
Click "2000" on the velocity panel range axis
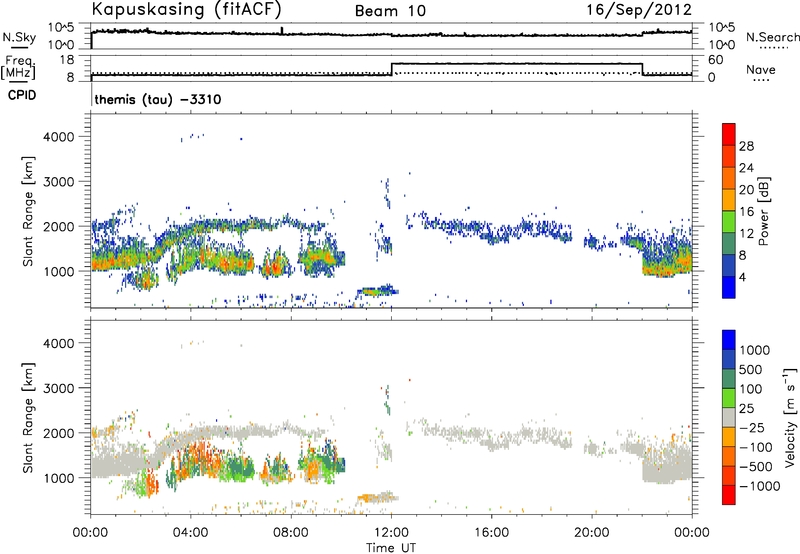coord(59,433)
